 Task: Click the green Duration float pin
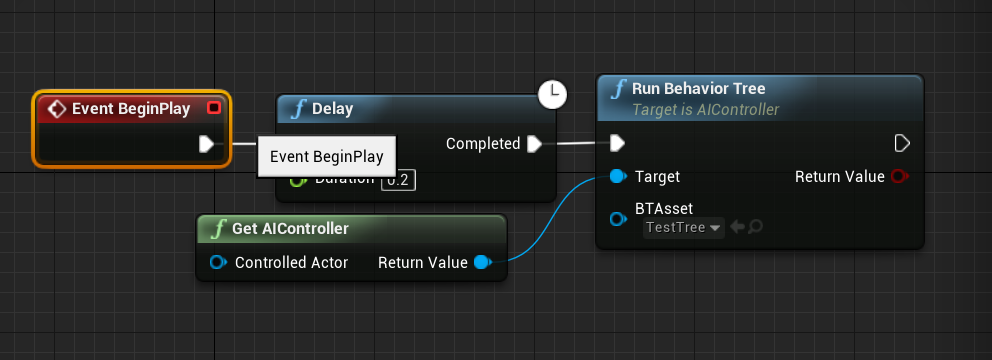coord(297,180)
